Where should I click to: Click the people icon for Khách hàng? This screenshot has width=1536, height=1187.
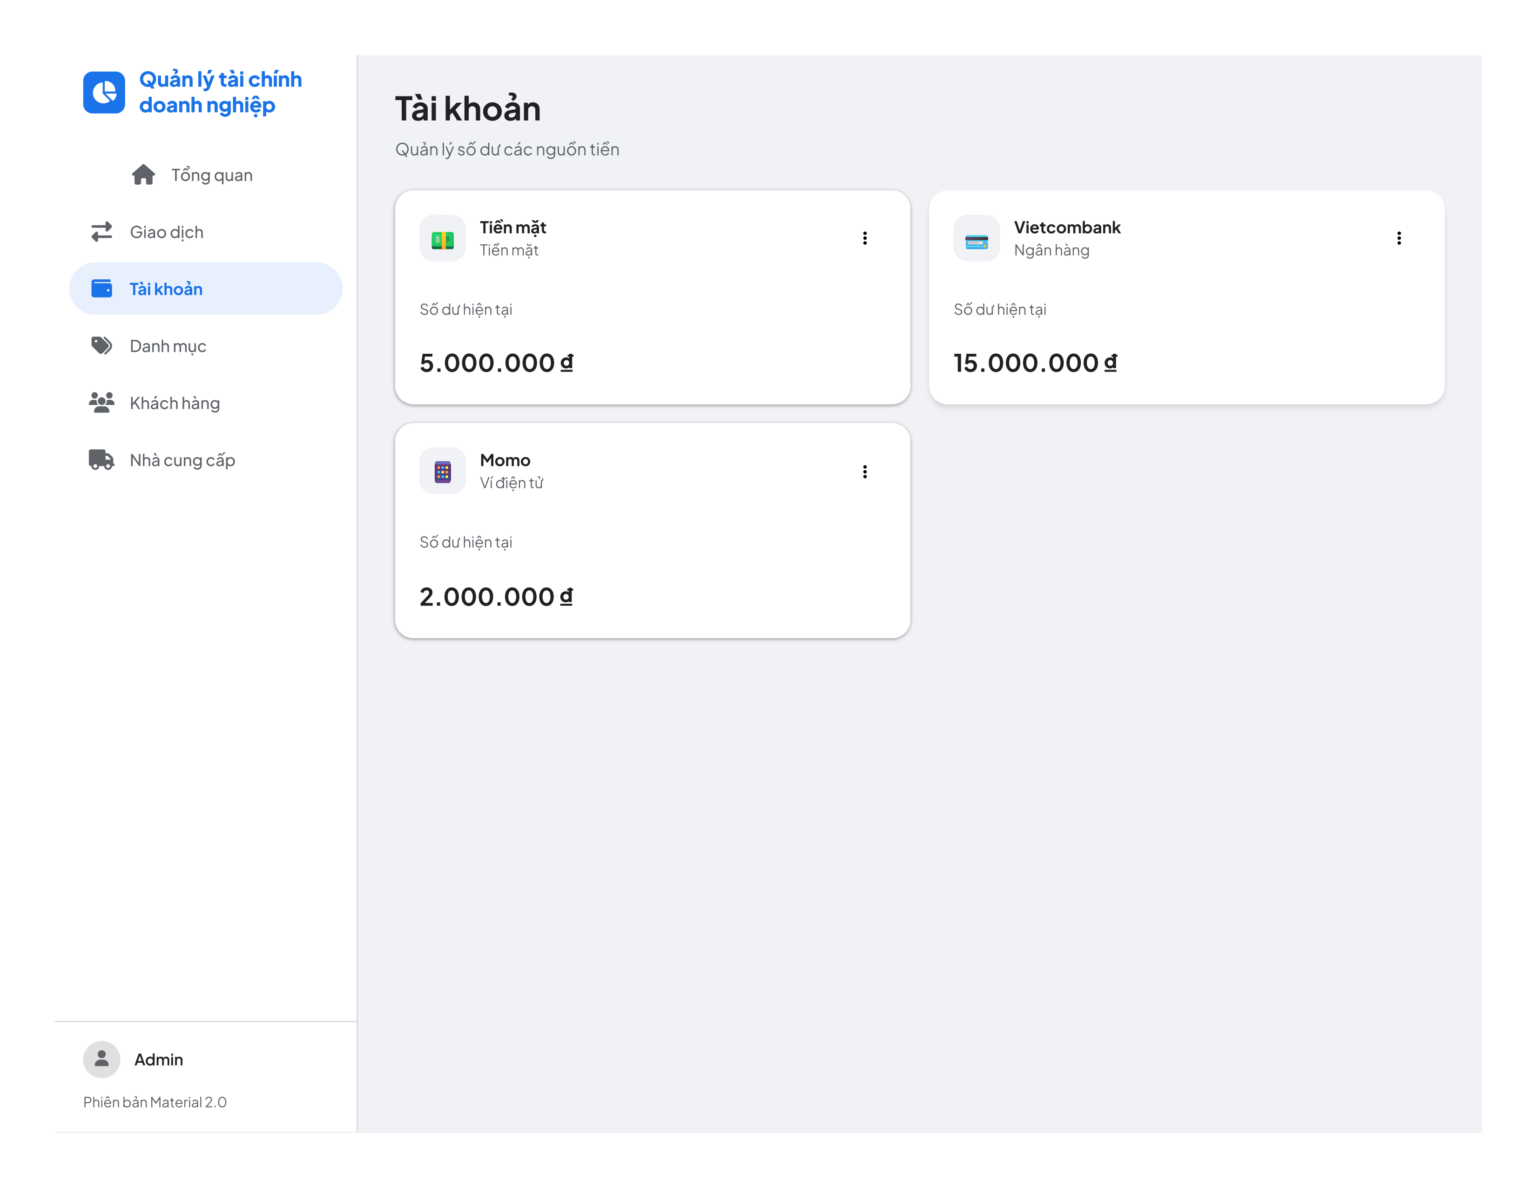(102, 402)
